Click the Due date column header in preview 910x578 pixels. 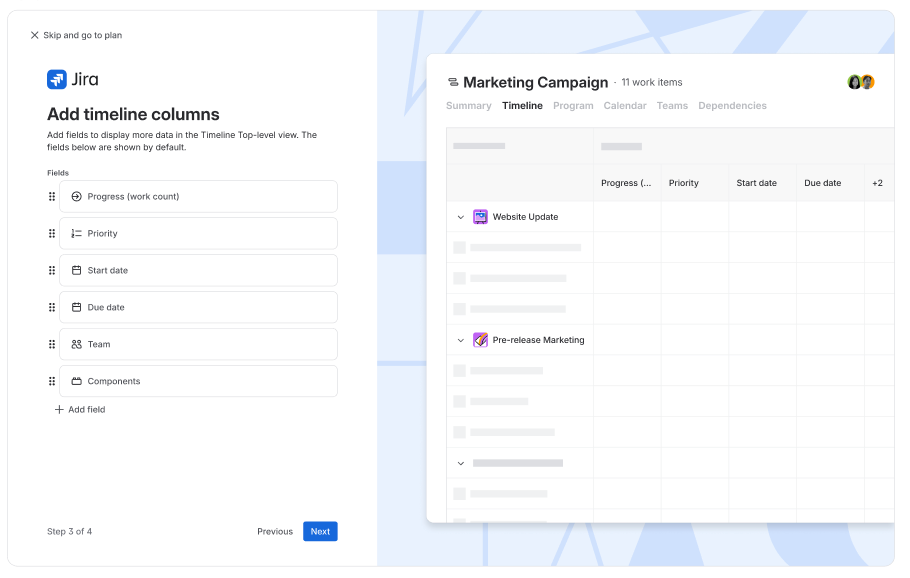point(830,183)
